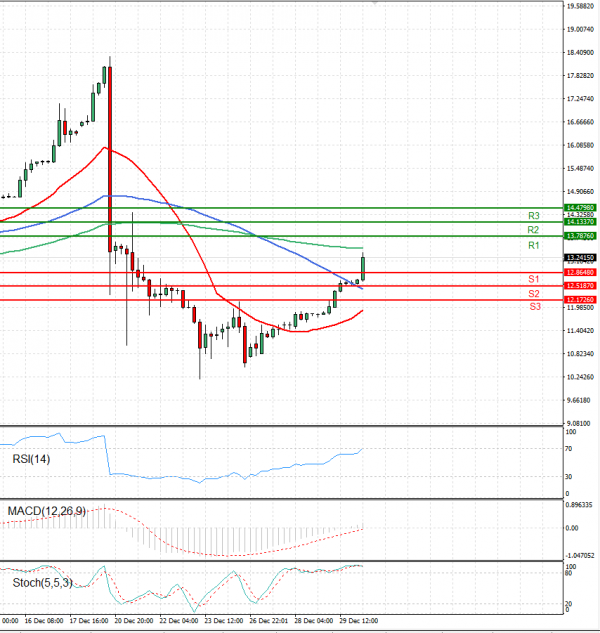Select the R3 resistance label
600x633 pixels.
point(535,215)
